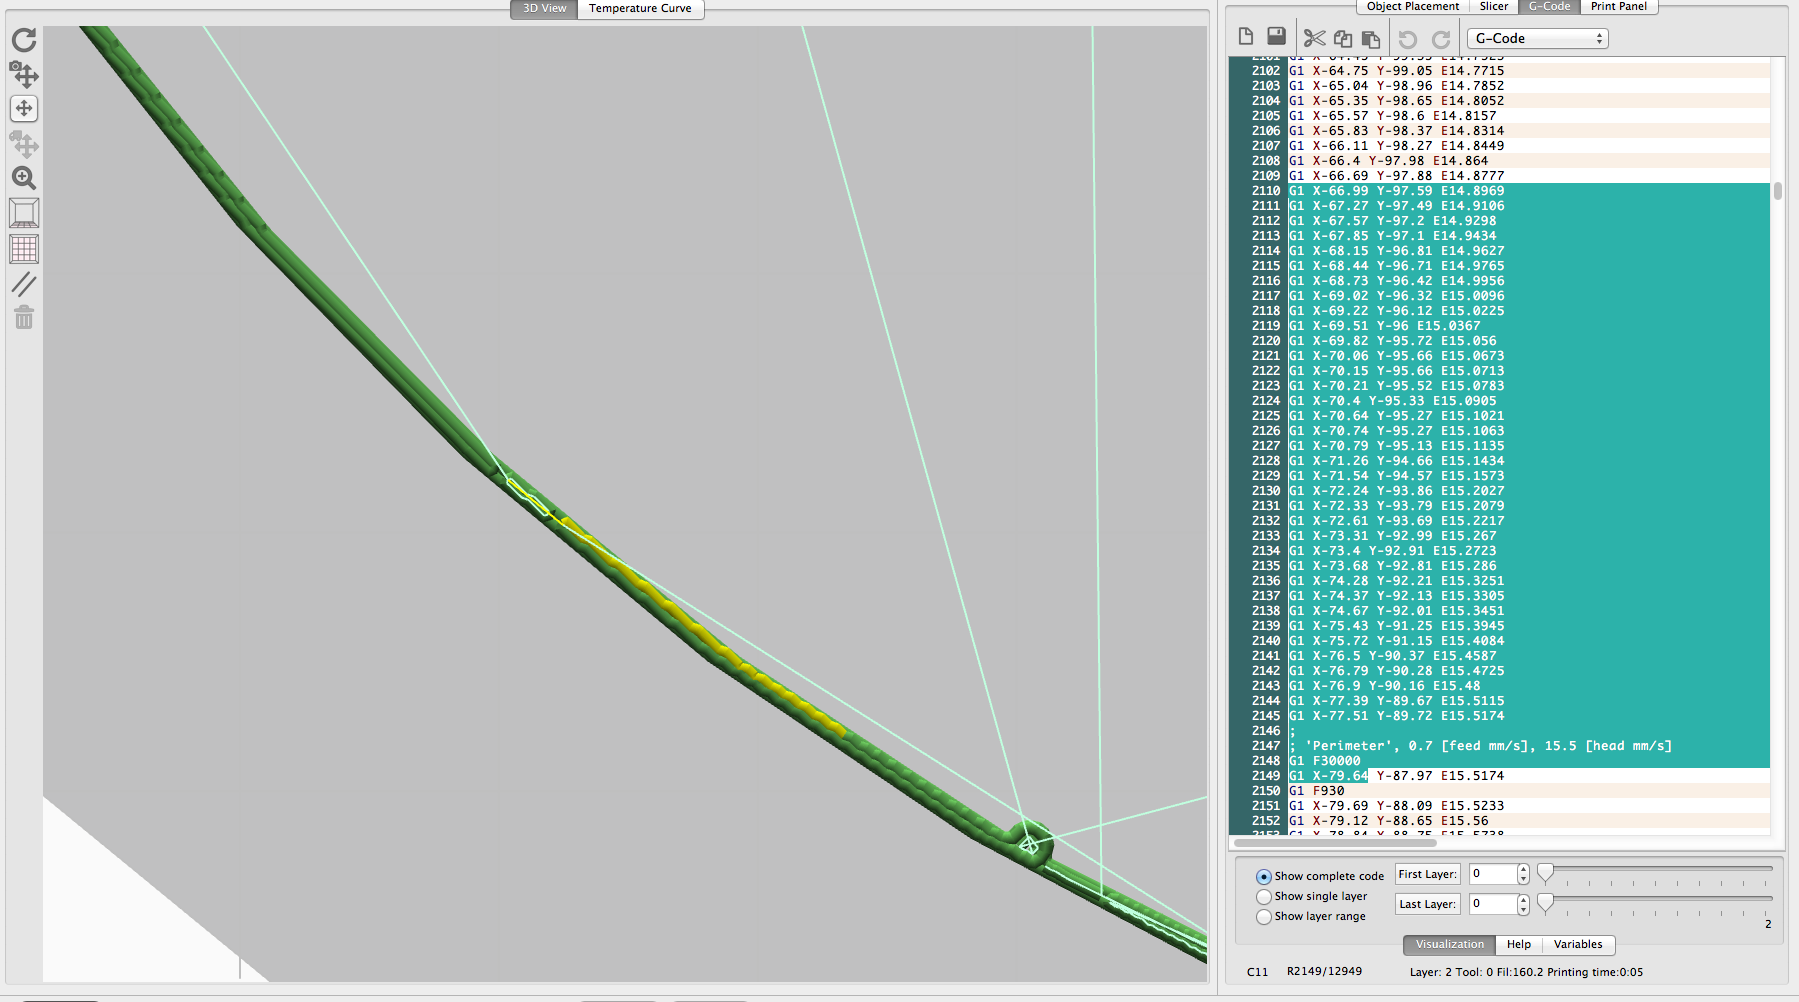Image resolution: width=1799 pixels, height=1002 pixels.
Task: Select the Show complete code radio button
Action: 1264,877
